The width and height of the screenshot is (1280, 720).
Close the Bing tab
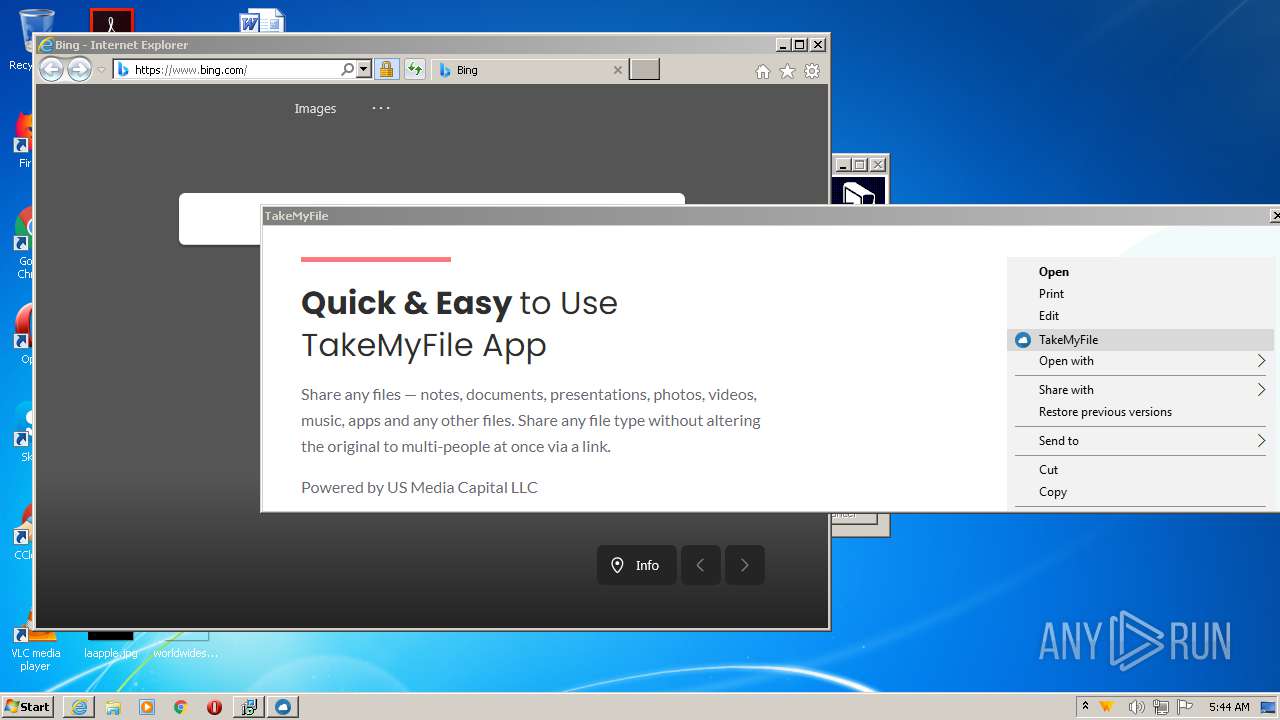(617, 70)
